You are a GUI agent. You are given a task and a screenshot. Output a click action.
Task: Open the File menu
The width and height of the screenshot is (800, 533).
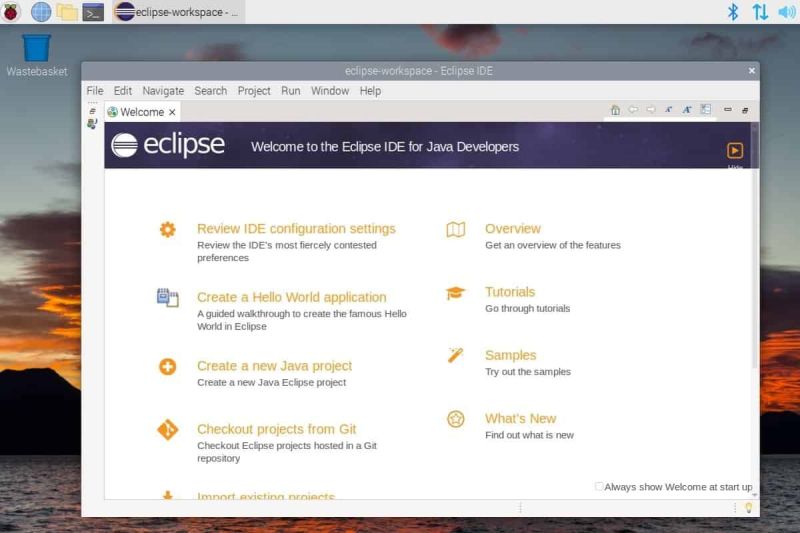point(95,91)
